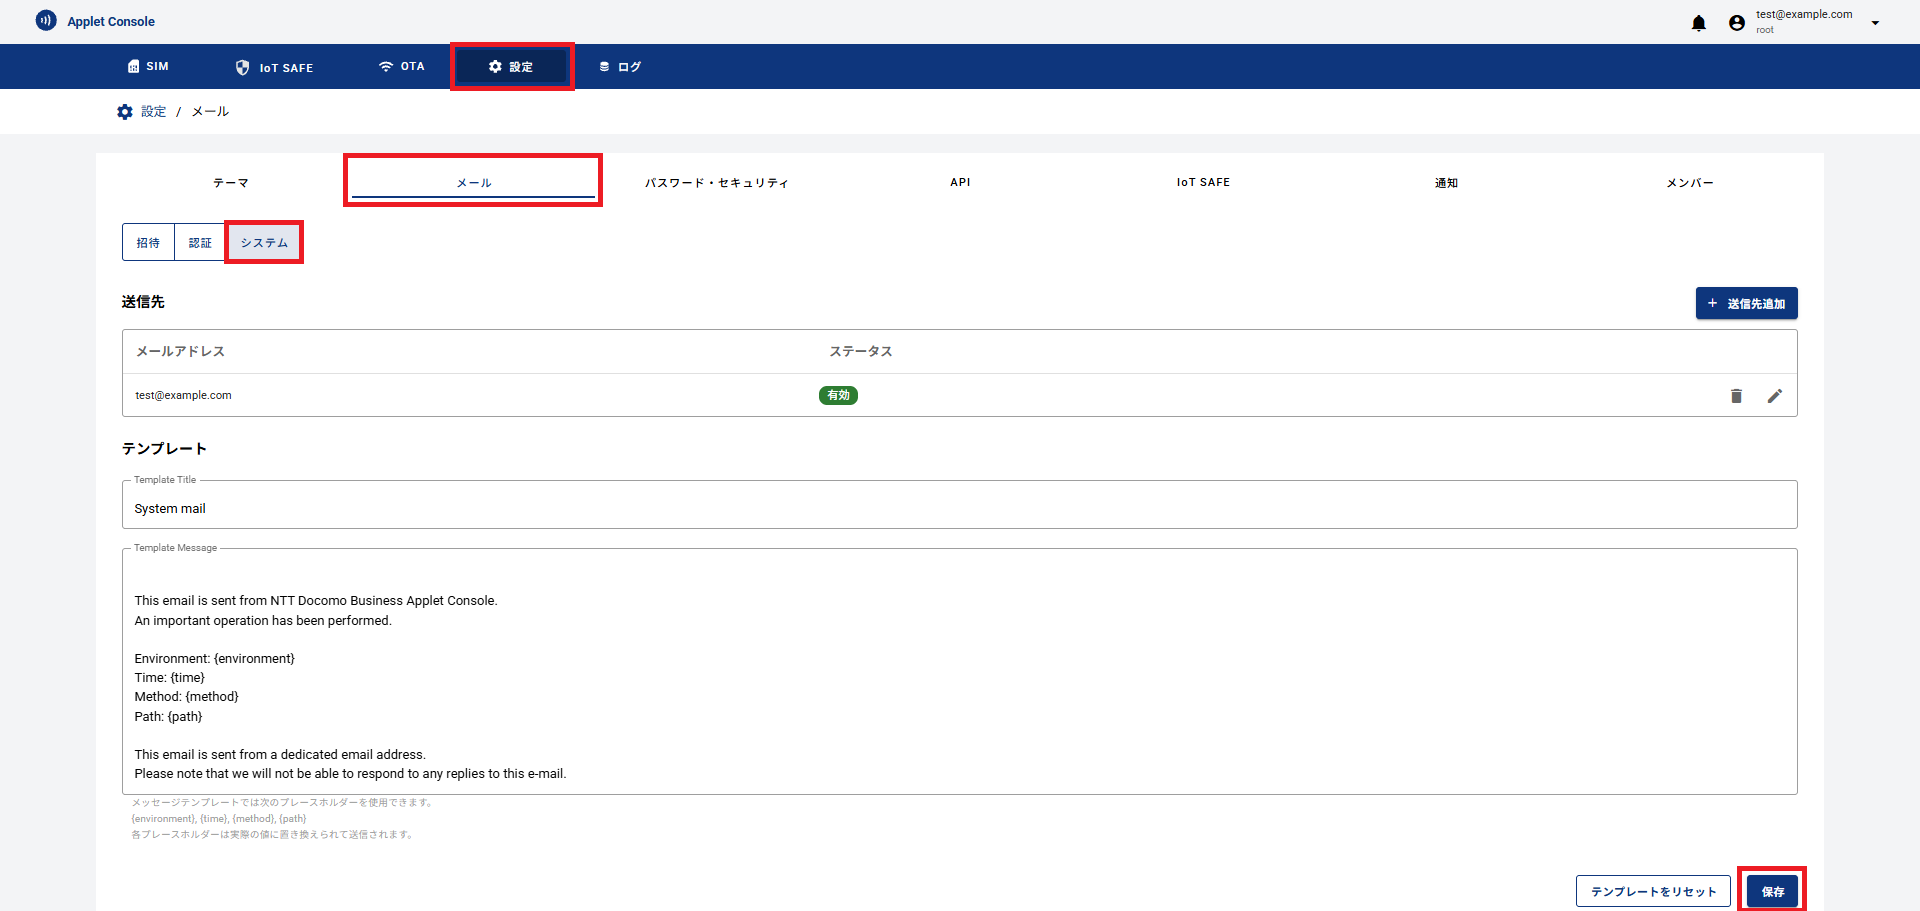Click the user account avatar icon
Screen dimensions: 1920x911
[x=1736, y=23]
